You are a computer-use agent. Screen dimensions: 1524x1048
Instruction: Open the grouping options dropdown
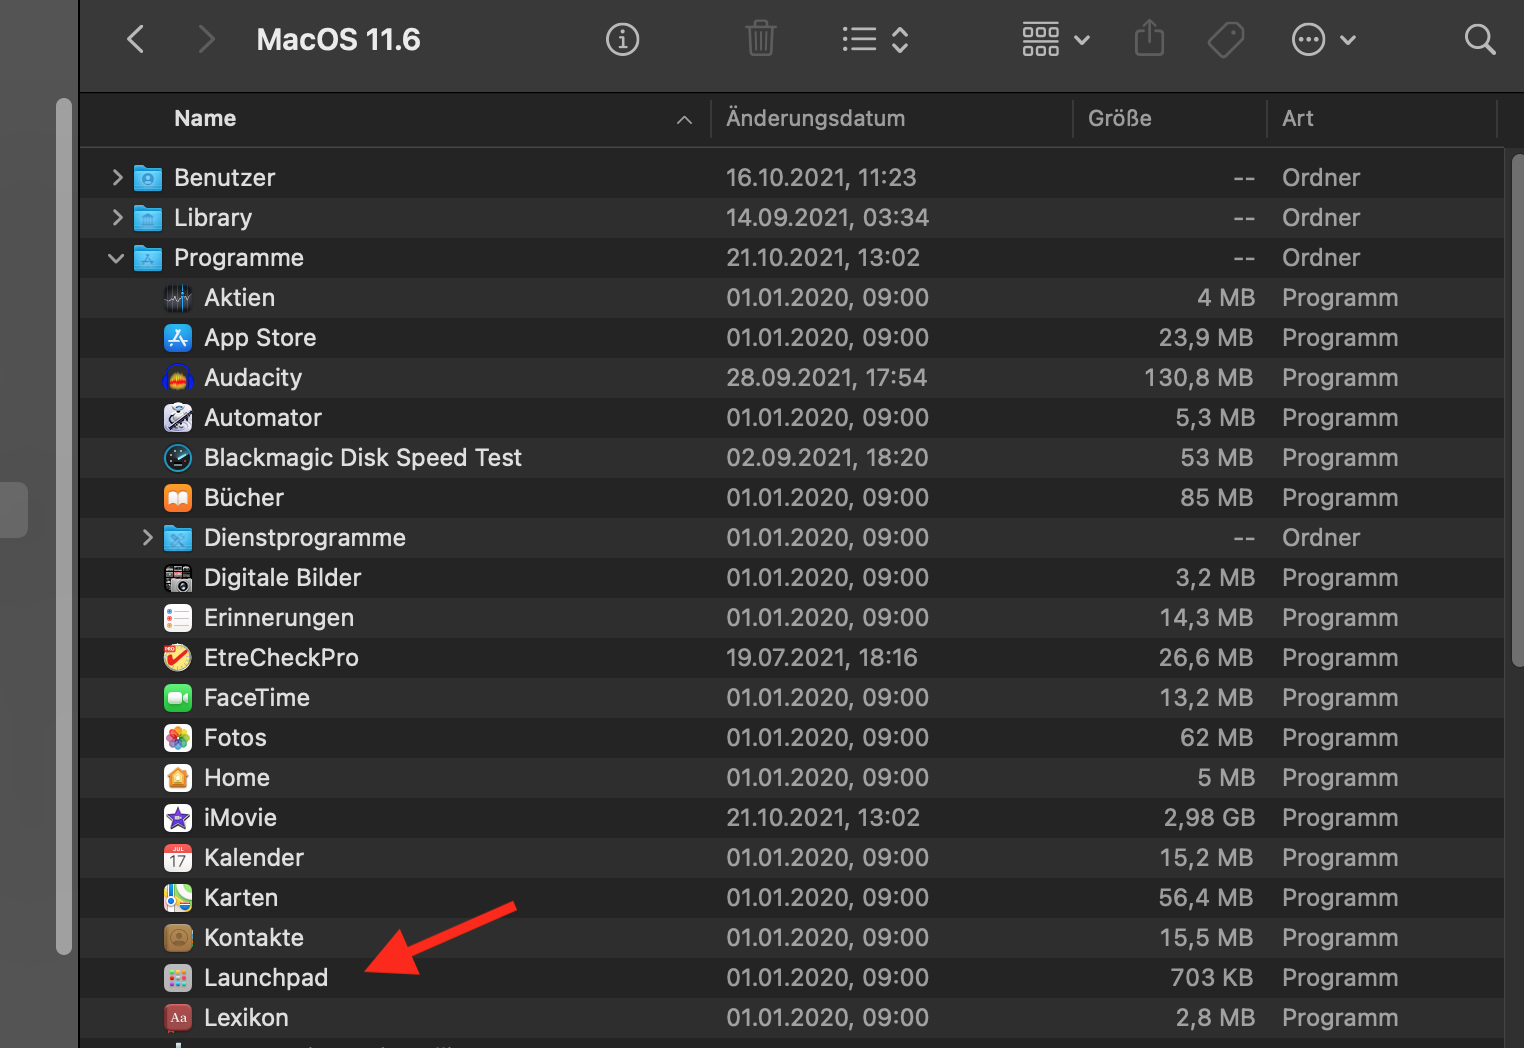(x=1055, y=40)
